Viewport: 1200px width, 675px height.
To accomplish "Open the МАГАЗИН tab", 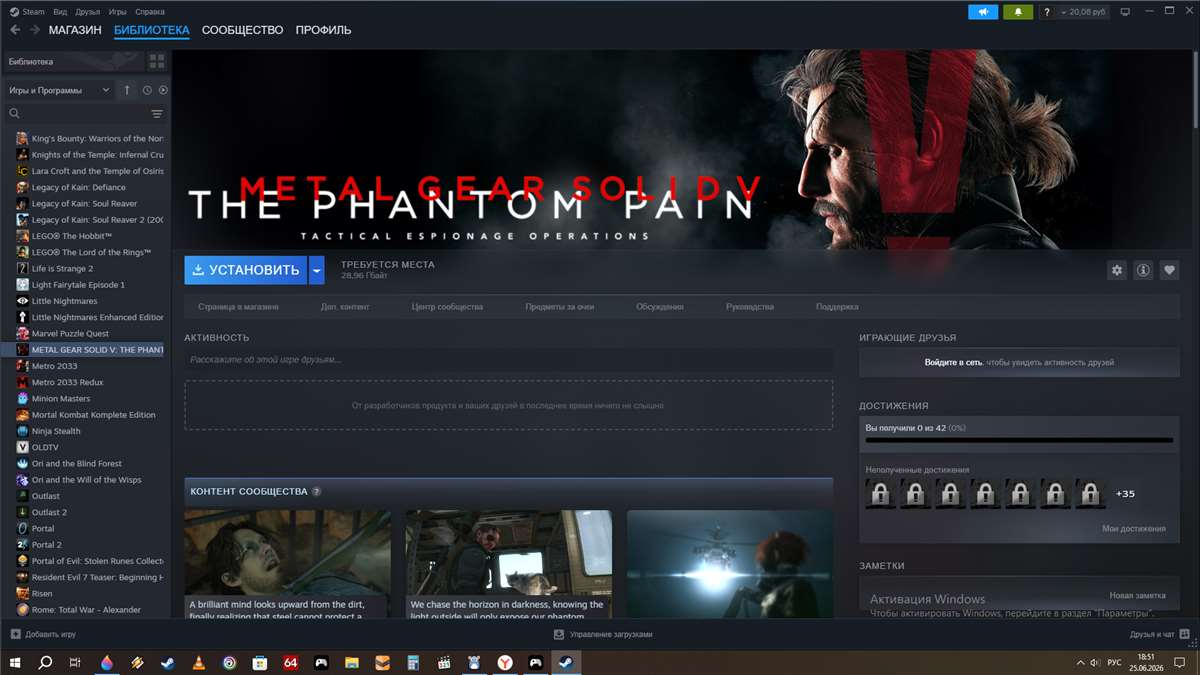I will [x=75, y=30].
